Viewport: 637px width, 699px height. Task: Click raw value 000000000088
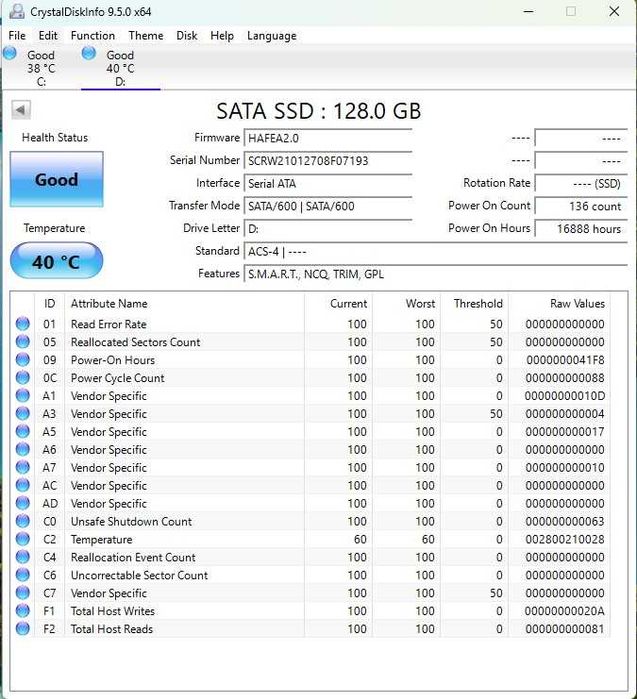pos(565,378)
